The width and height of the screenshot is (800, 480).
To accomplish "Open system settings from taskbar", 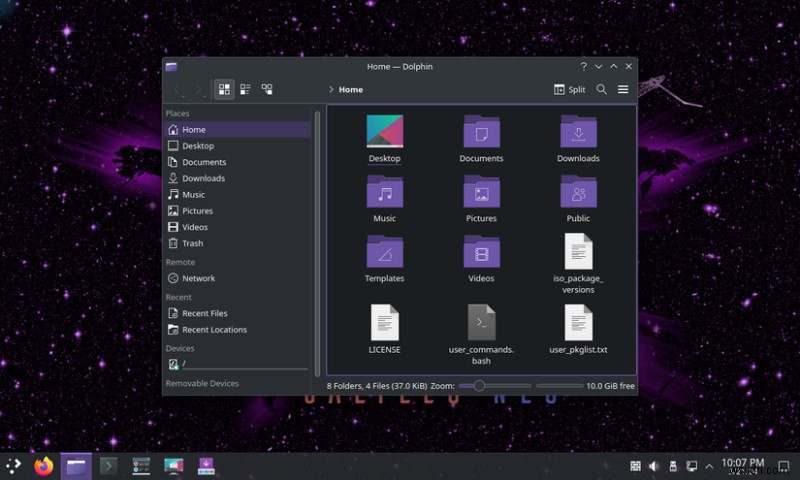I will 141,466.
